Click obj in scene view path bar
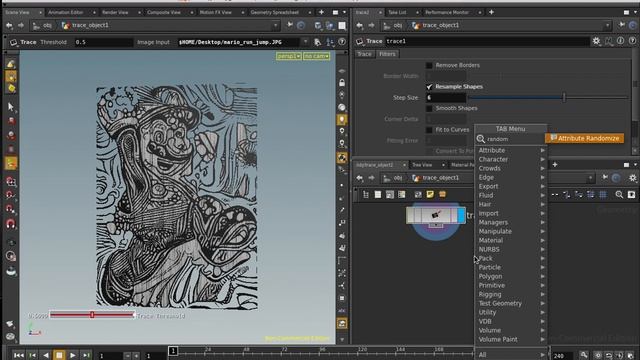 point(47,25)
